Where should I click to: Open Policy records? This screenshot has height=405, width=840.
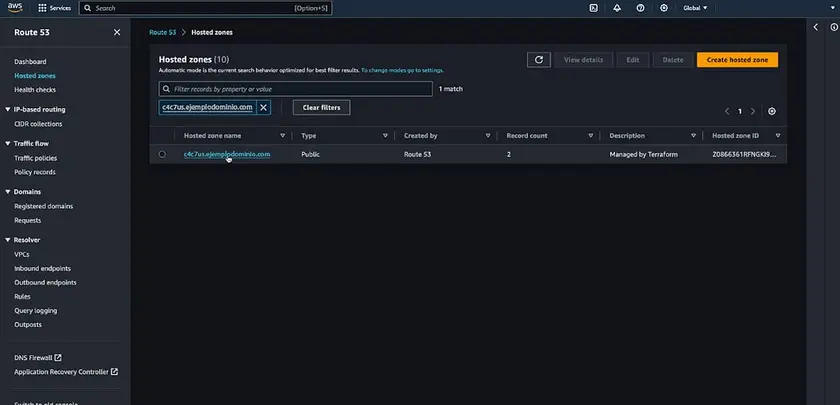(x=35, y=172)
